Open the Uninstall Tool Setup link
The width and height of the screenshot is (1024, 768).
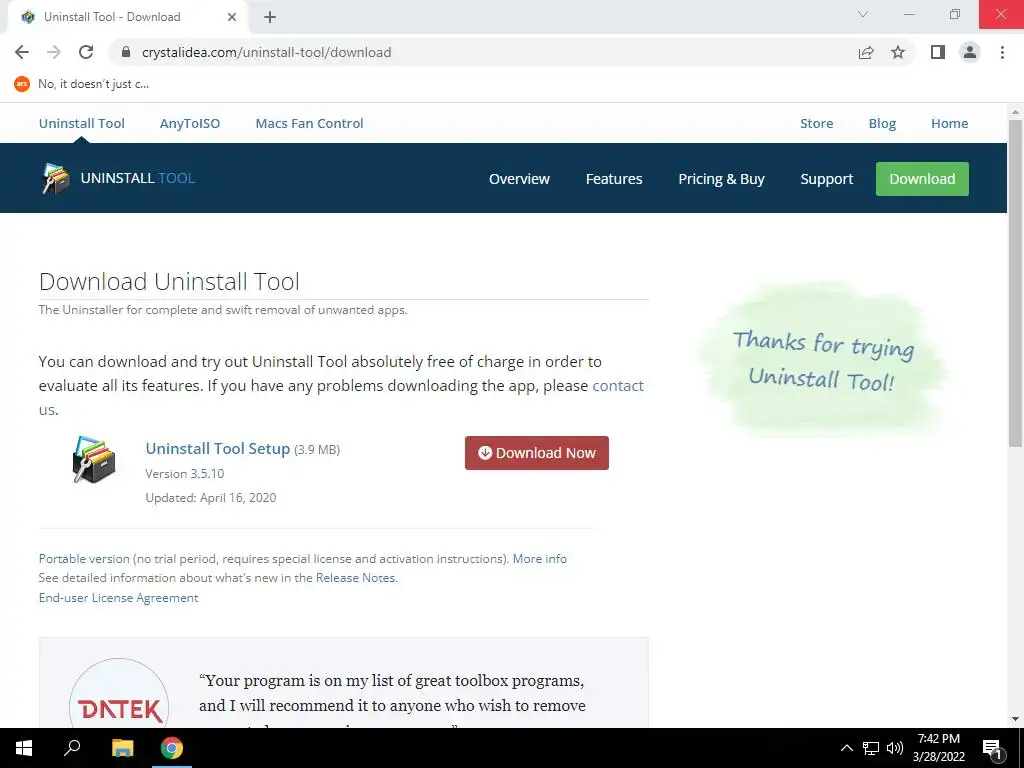click(217, 449)
